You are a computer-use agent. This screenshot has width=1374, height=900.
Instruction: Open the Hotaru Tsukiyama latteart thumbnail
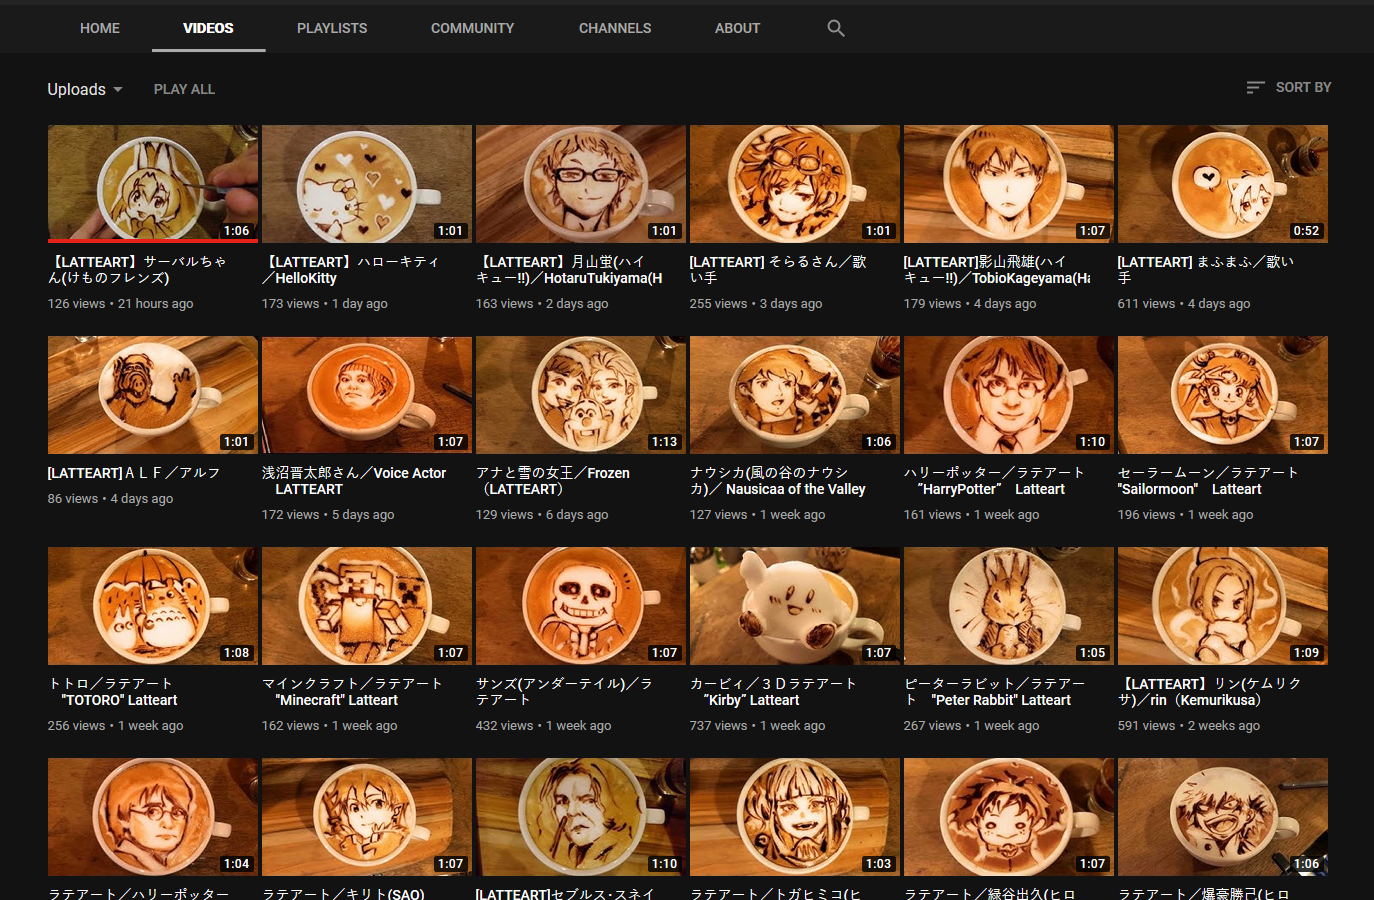580,184
